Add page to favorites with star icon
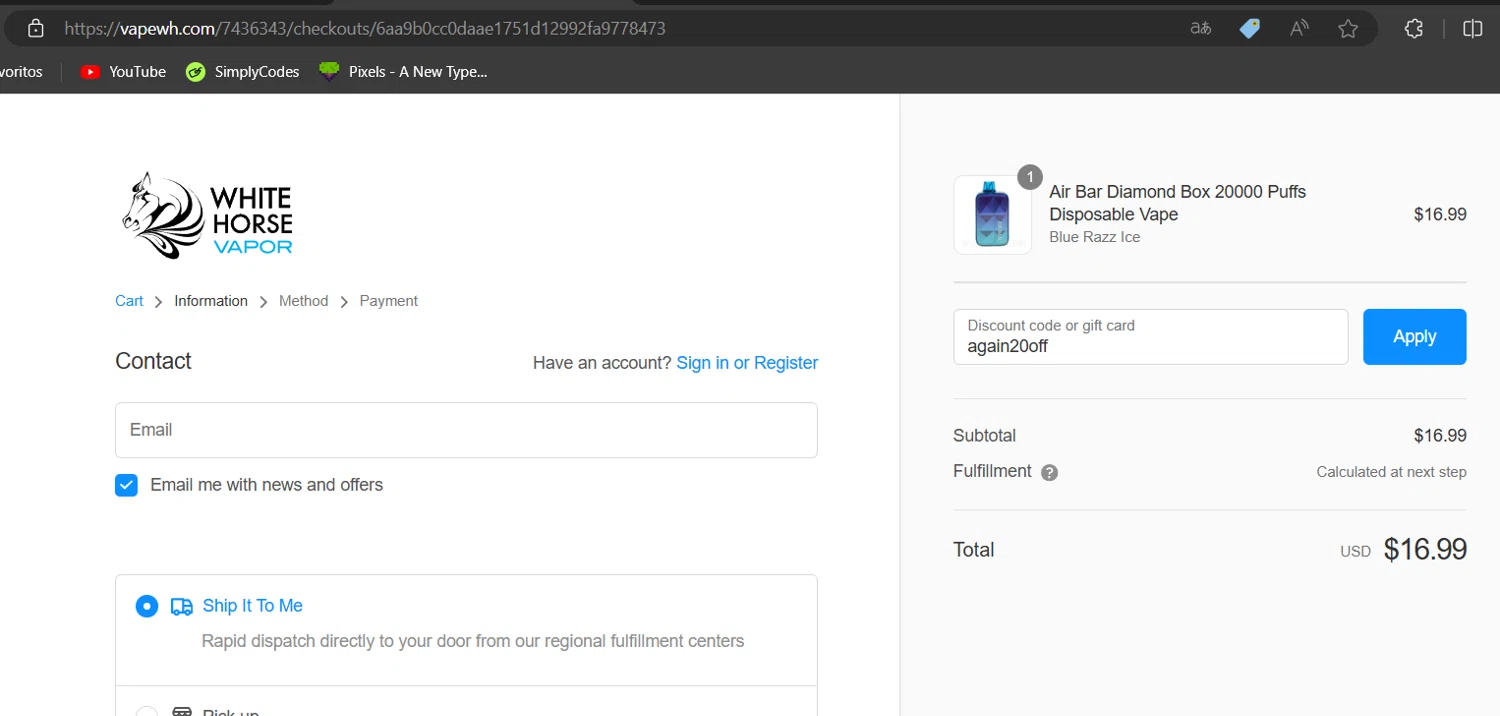This screenshot has height=716, width=1500. [1348, 29]
